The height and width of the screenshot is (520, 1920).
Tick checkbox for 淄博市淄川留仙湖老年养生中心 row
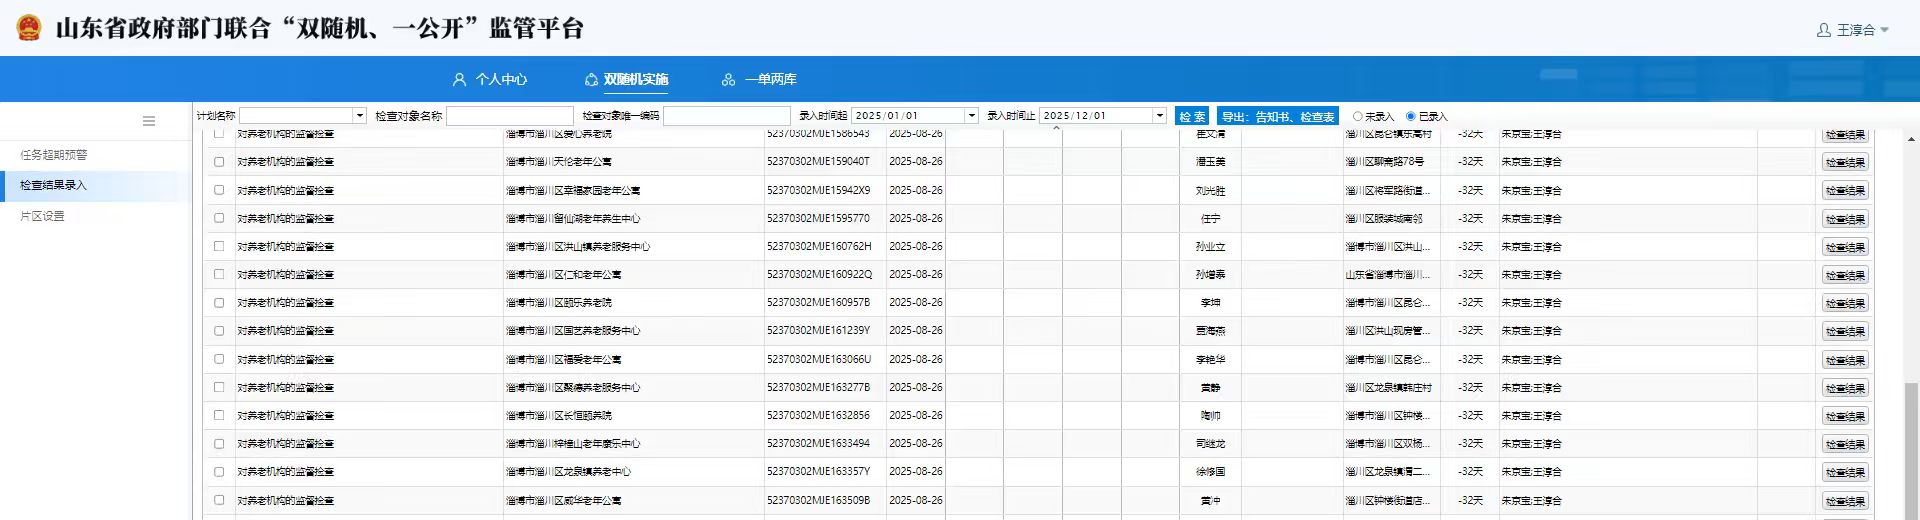tap(219, 218)
